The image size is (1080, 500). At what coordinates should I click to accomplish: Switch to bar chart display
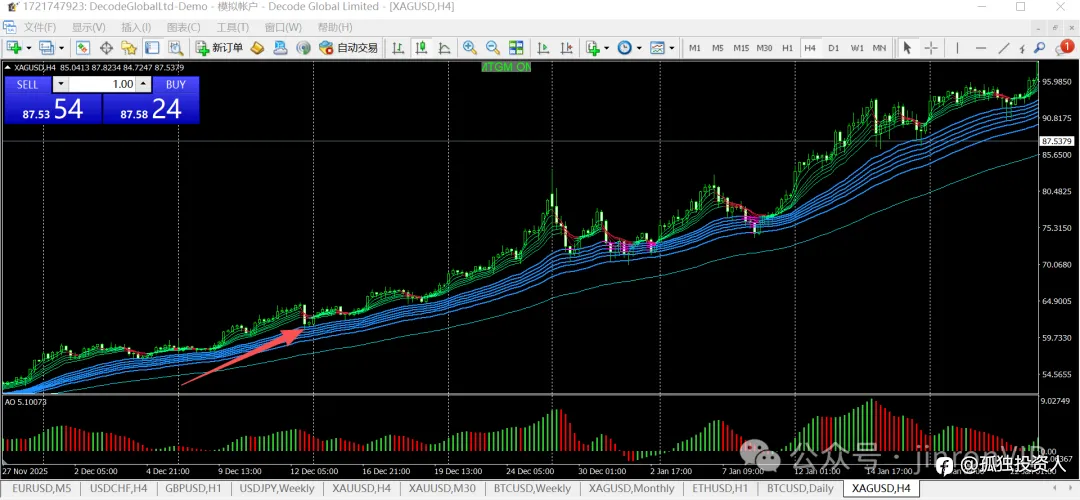coord(398,48)
